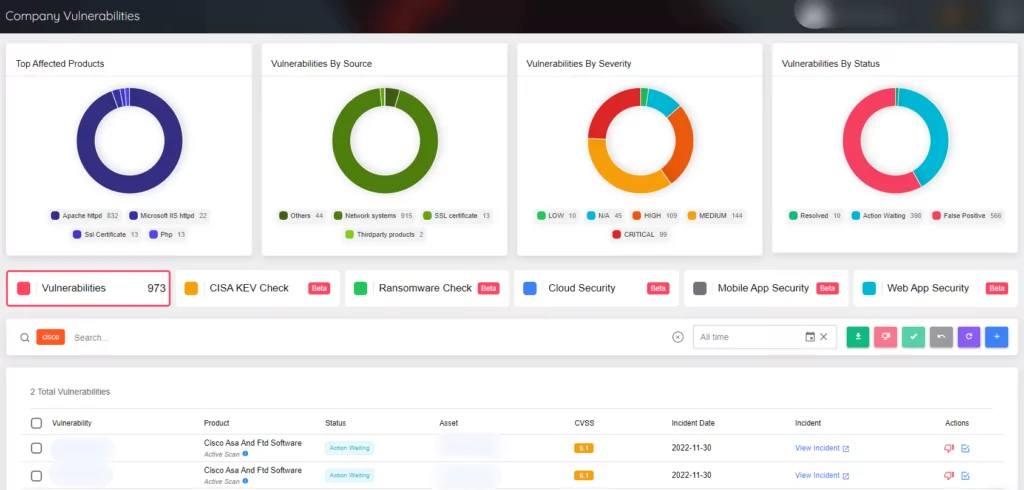Click the Asset column header

(x=449, y=423)
